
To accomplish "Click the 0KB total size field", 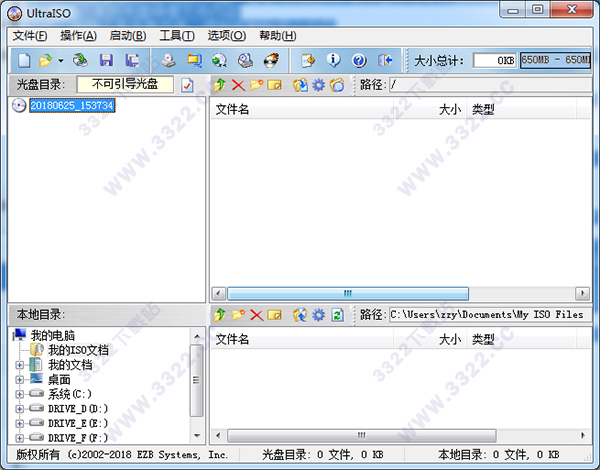I will point(495,60).
